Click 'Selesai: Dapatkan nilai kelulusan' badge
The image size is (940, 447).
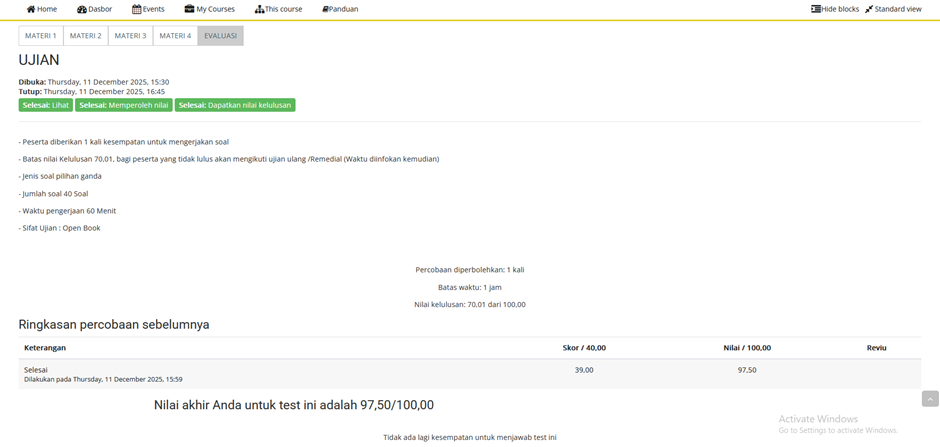[235, 105]
